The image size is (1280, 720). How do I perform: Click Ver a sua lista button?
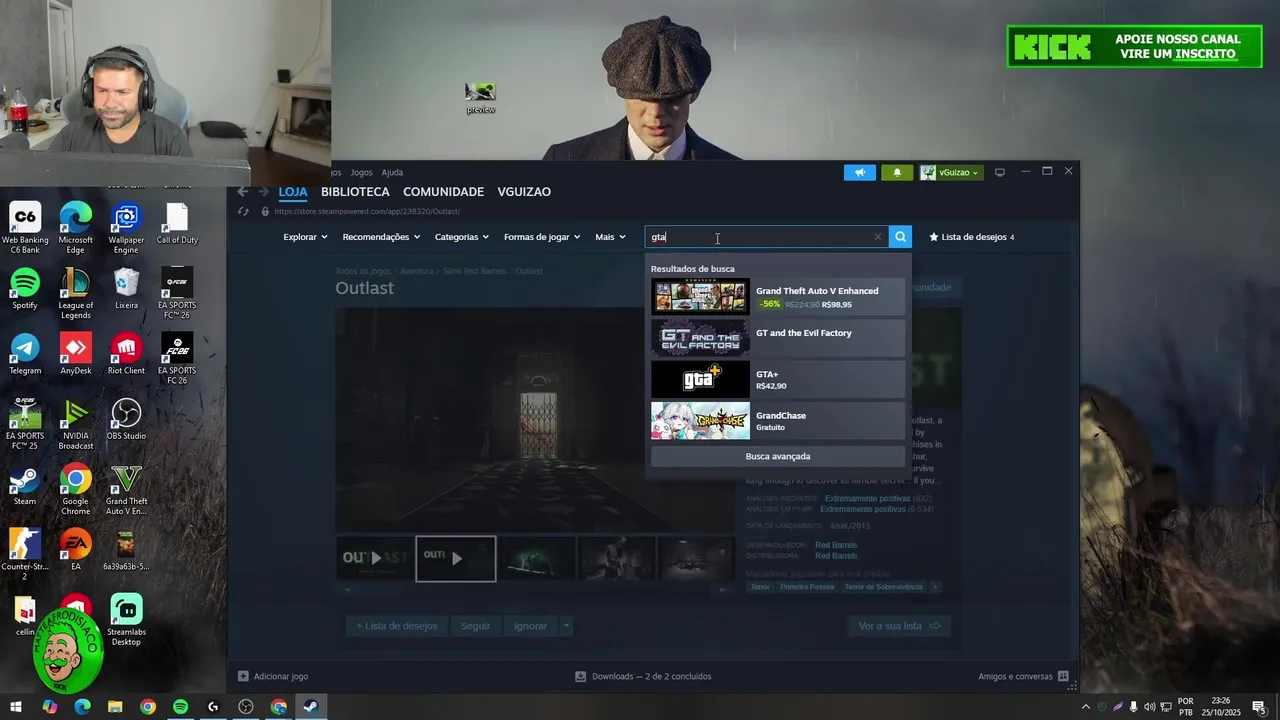tap(899, 626)
